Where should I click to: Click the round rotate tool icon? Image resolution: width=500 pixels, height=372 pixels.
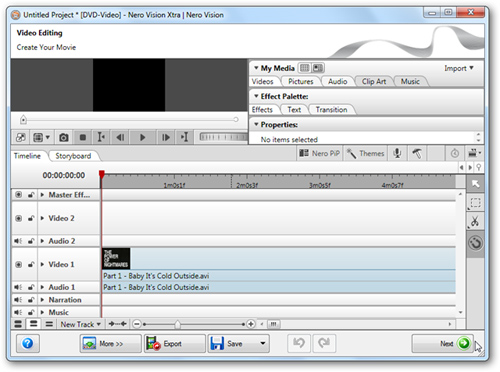click(x=475, y=243)
